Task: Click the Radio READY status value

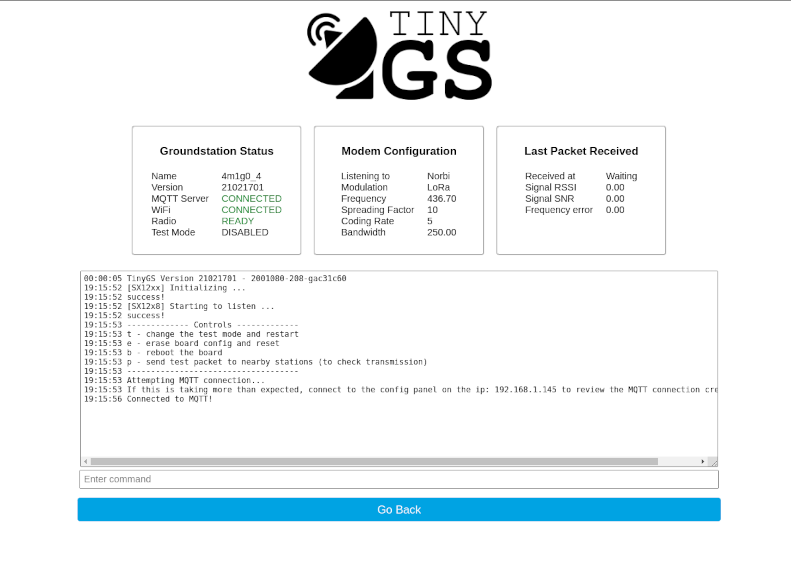Action: (x=238, y=221)
